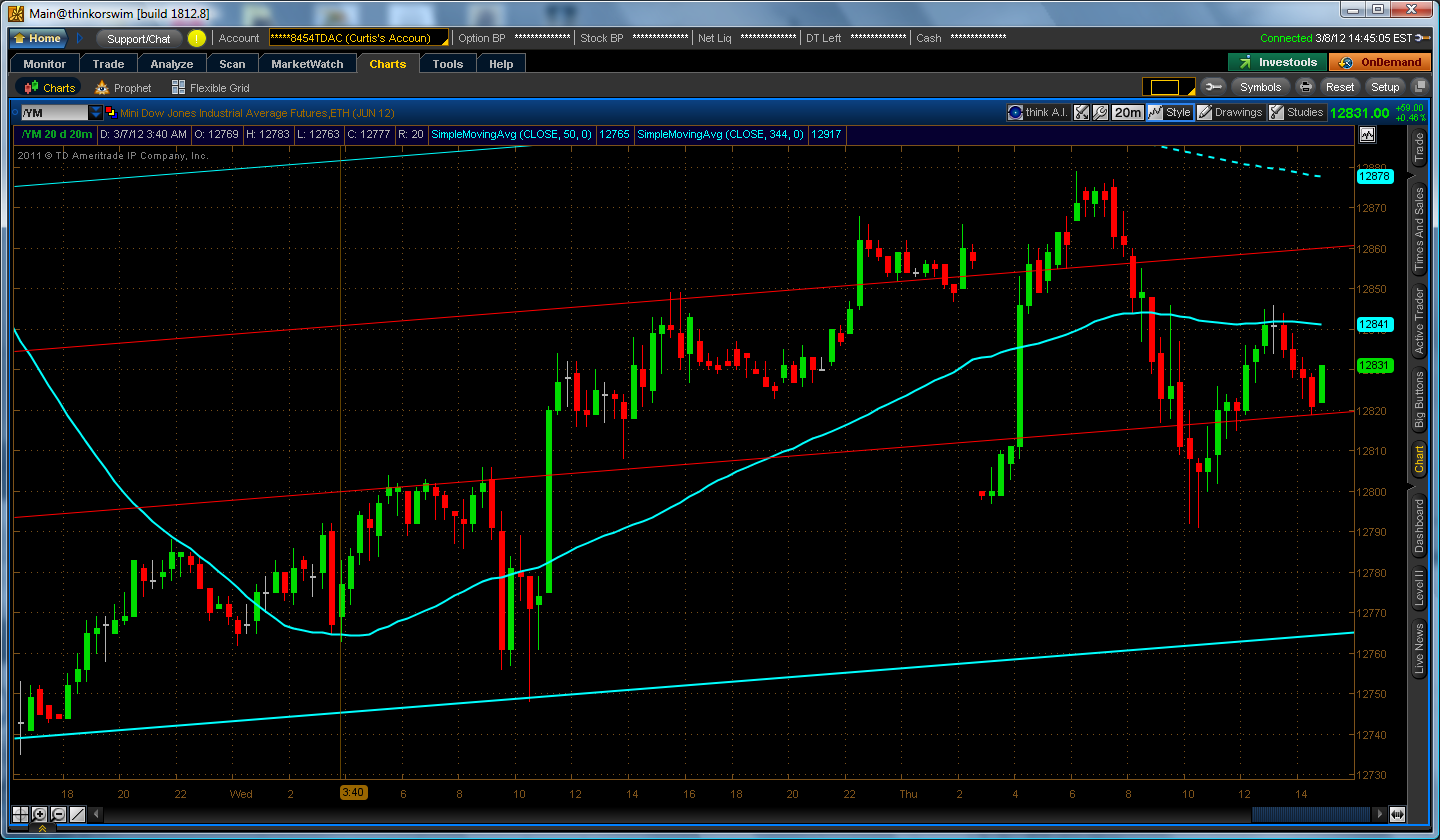Click the 12878 price label on the axis
This screenshot has height=840, width=1440.
pyautogui.click(x=1374, y=176)
